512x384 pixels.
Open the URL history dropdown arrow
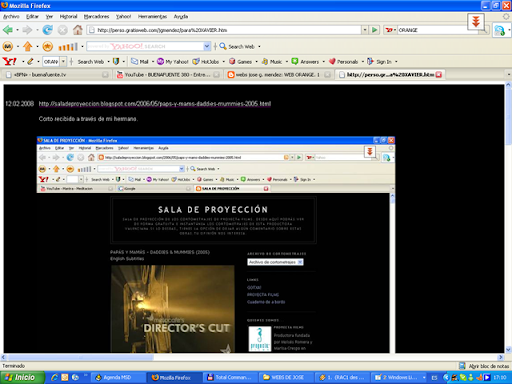tap(365, 30)
